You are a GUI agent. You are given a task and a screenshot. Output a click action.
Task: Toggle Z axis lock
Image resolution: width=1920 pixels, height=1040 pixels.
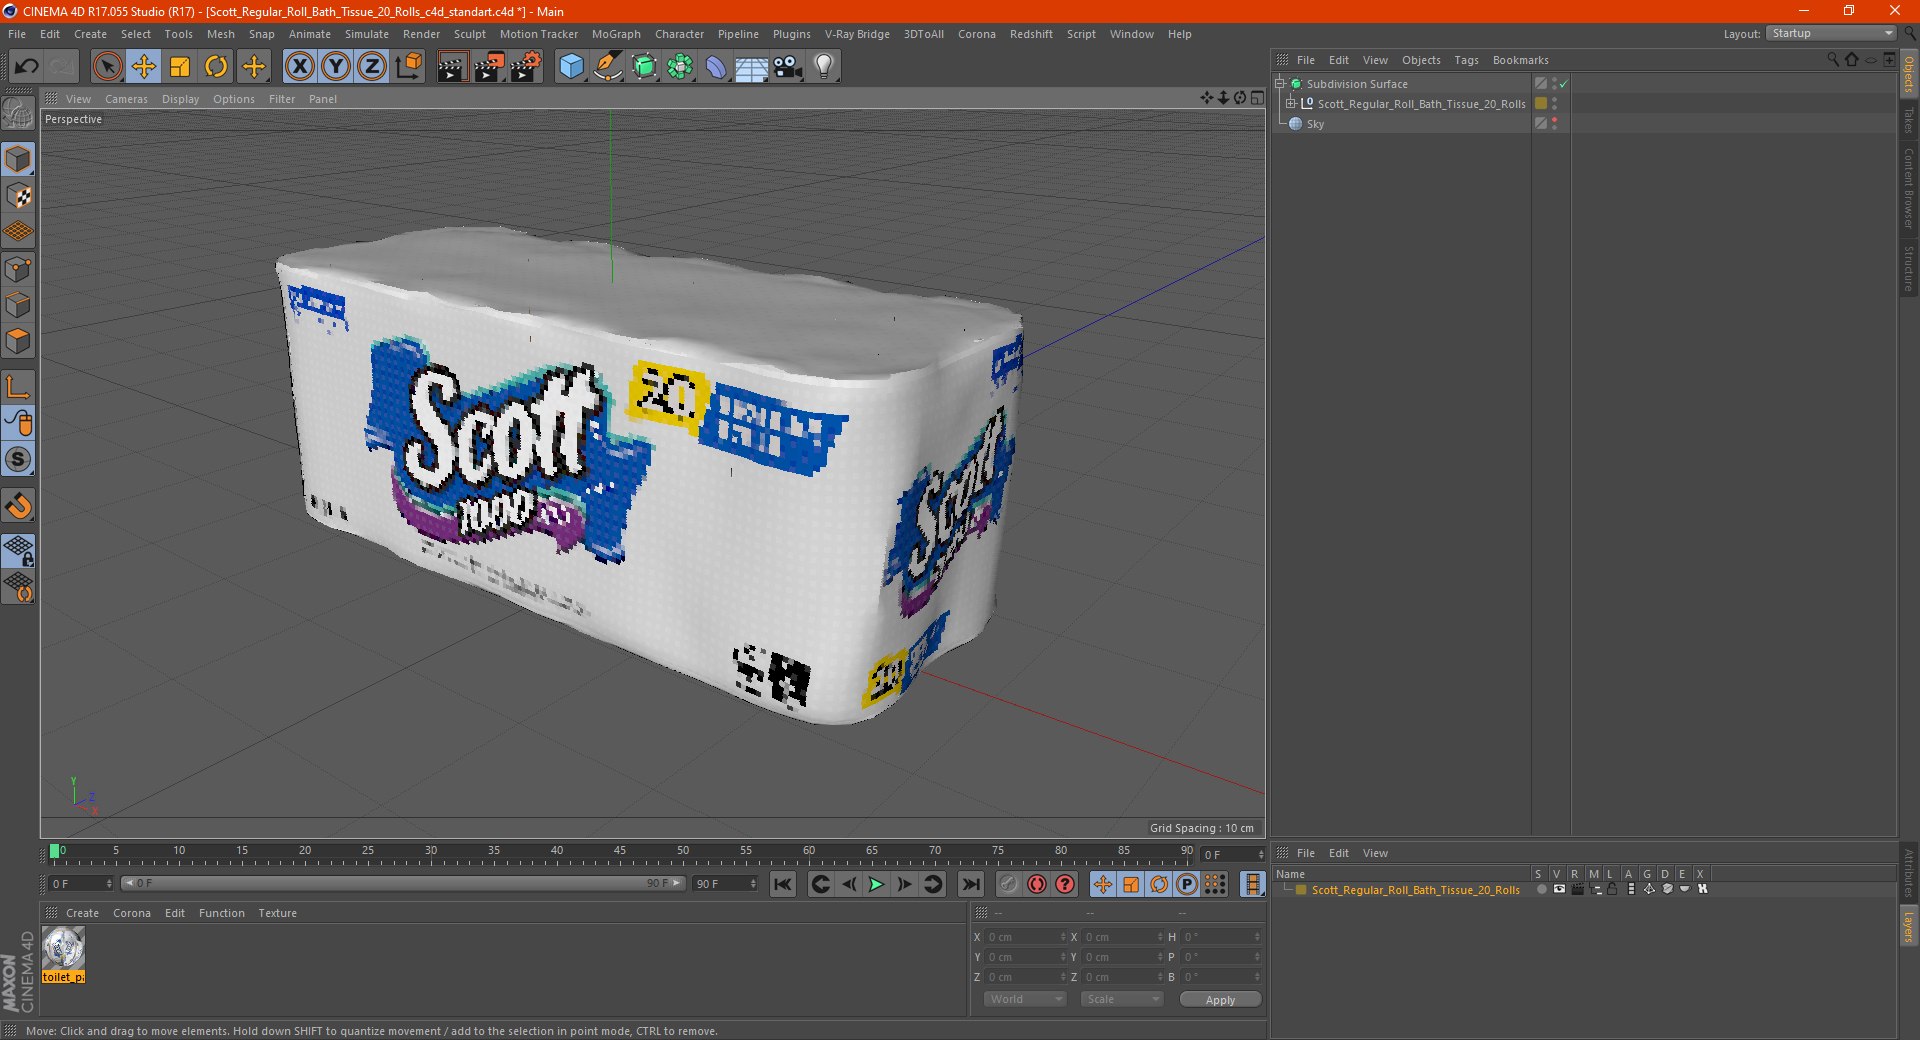pos(372,67)
